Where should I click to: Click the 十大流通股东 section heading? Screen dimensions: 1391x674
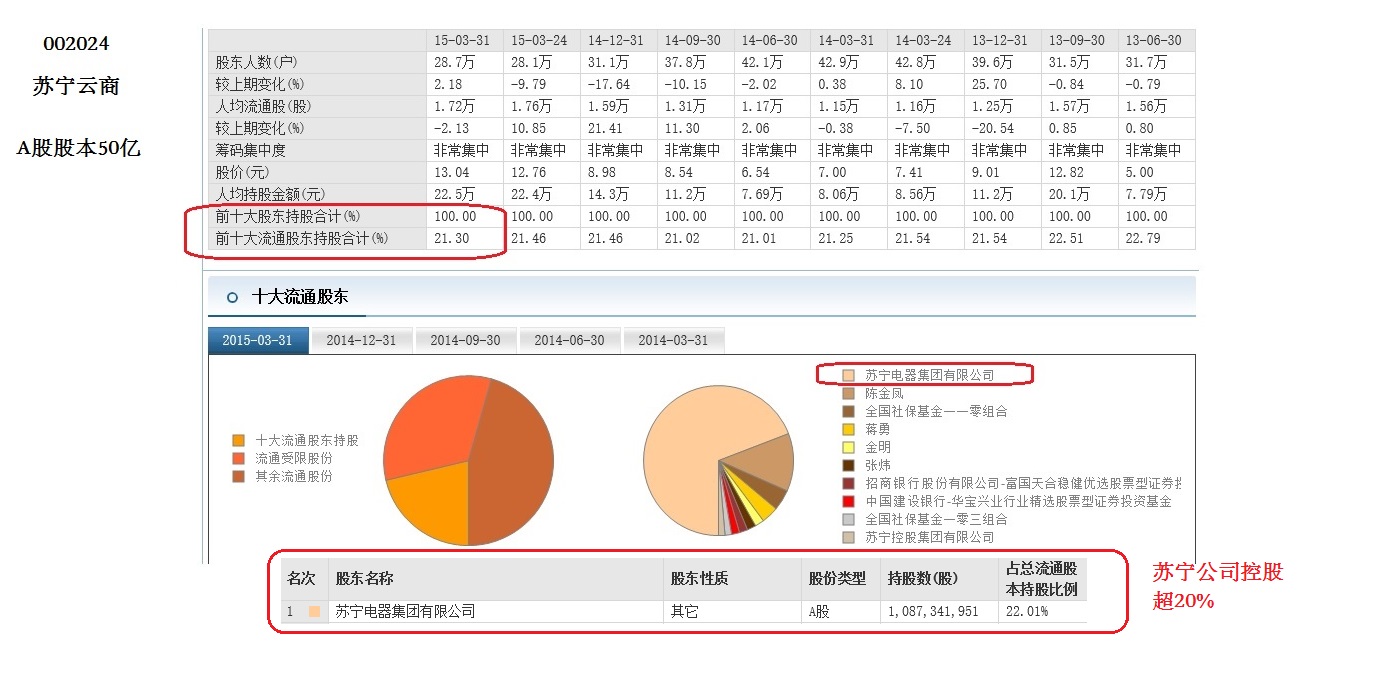tap(300, 297)
